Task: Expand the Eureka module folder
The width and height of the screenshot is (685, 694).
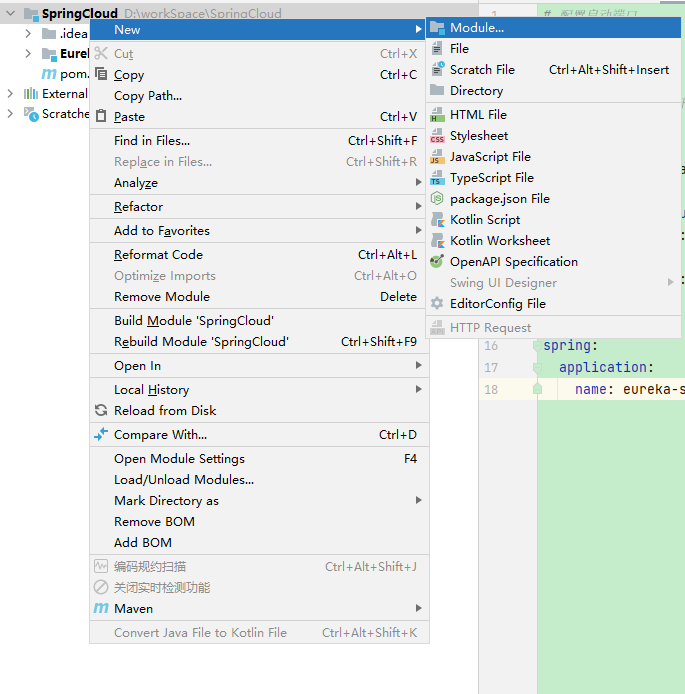Action: 28,54
